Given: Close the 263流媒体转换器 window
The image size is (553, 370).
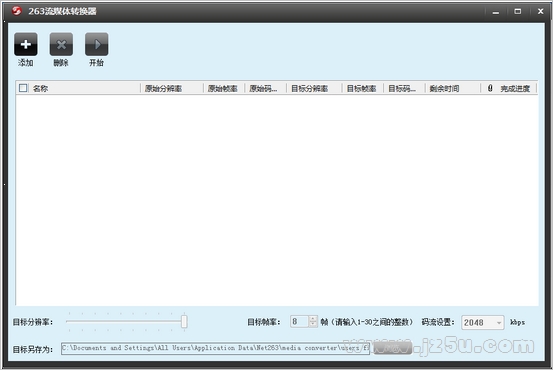Looking at the screenshot, I should coord(540,12).
